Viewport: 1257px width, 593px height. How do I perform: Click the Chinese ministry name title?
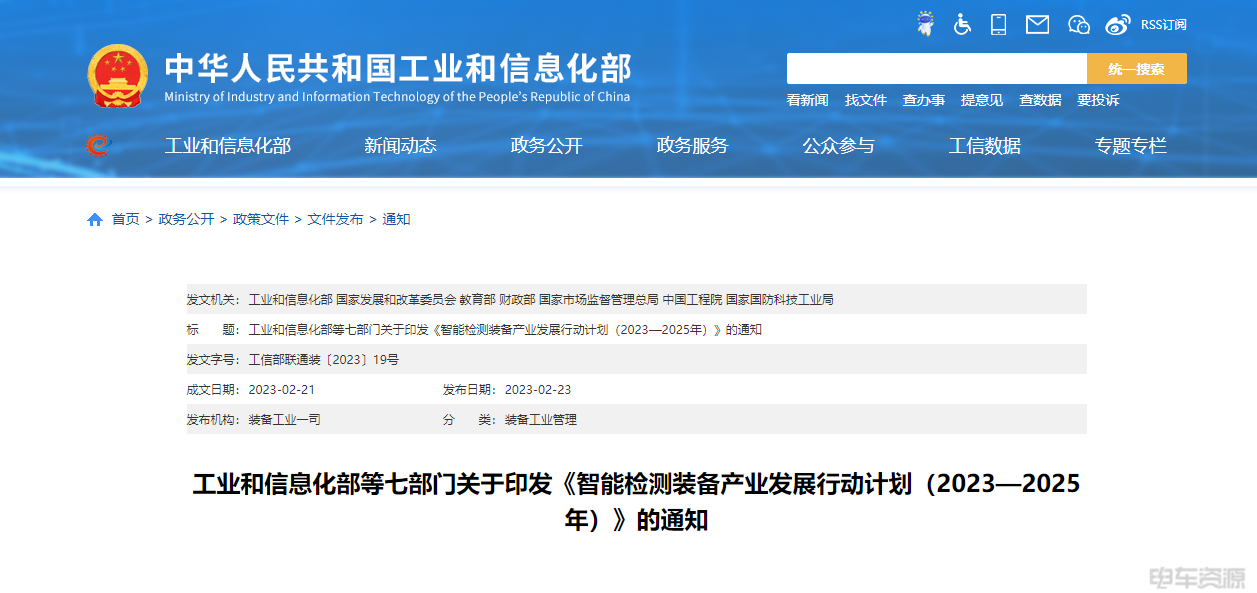(x=398, y=68)
